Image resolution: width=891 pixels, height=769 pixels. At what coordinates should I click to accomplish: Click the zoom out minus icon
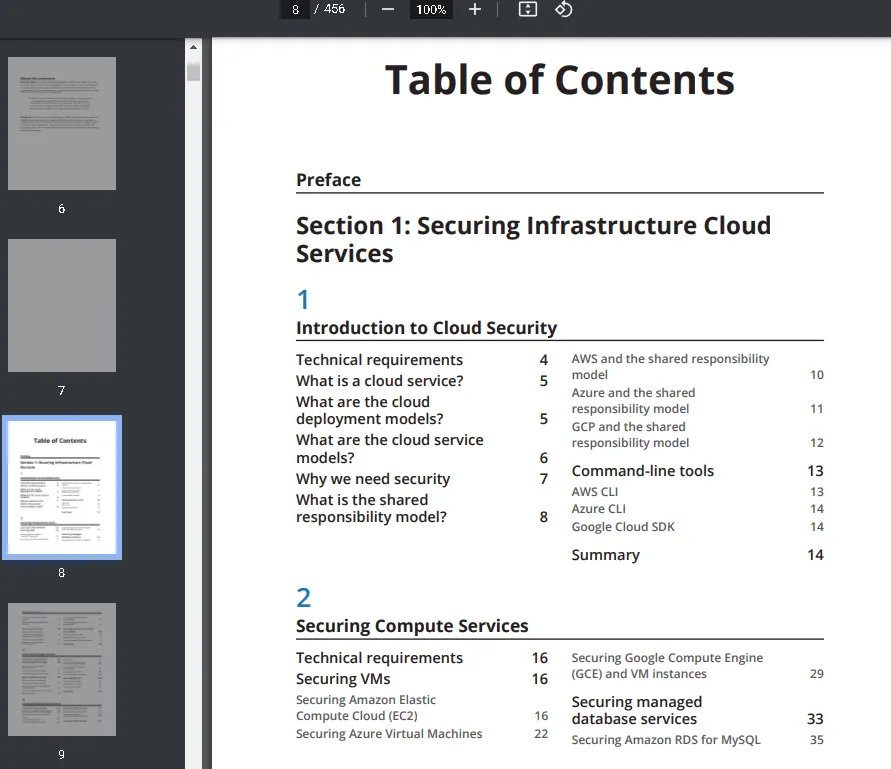[388, 9]
